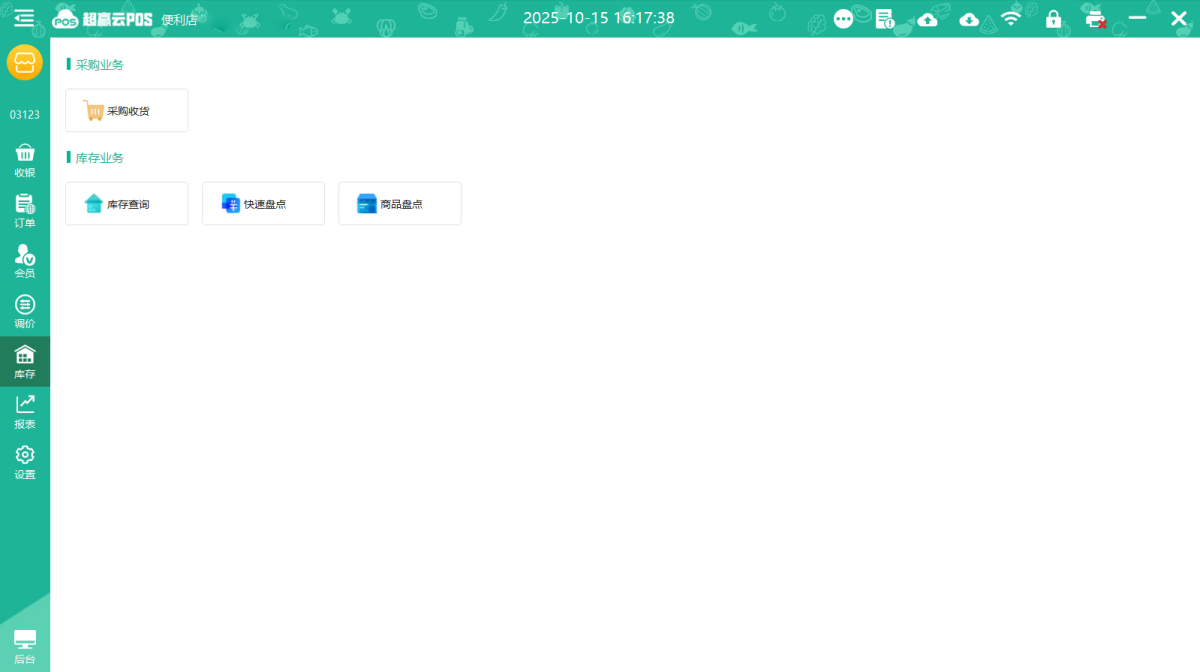
Task: Collapse the sidebar with the hamburger icon
Action: (x=24, y=18)
